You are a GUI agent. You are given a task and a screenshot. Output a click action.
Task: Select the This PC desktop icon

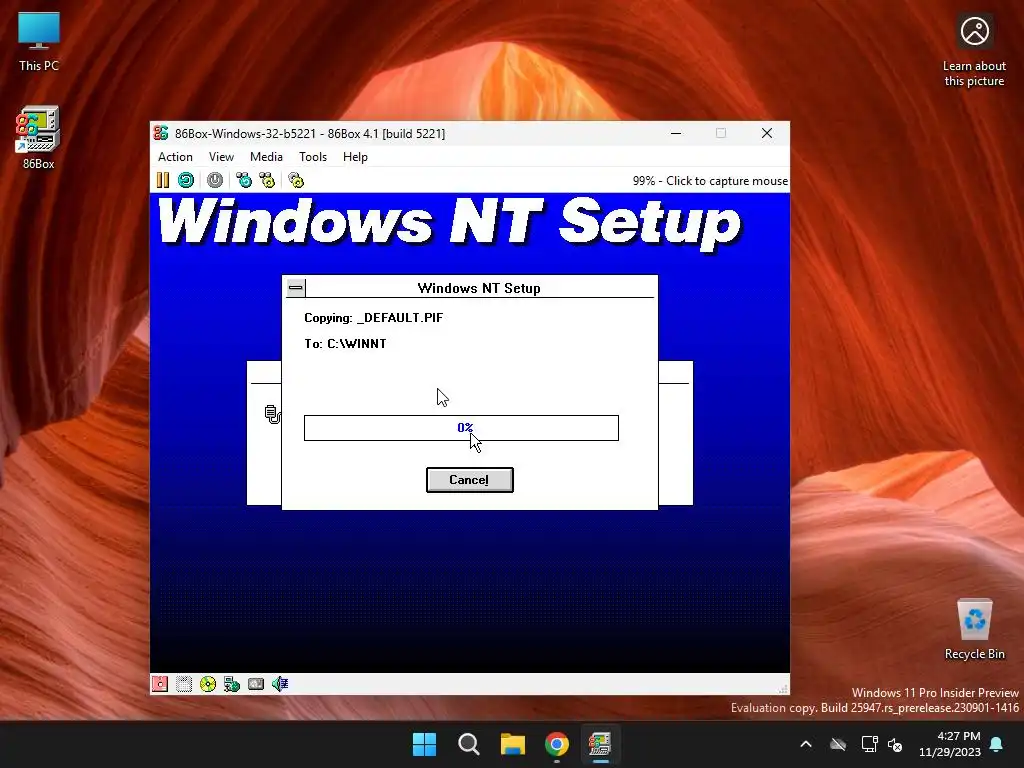click(39, 41)
